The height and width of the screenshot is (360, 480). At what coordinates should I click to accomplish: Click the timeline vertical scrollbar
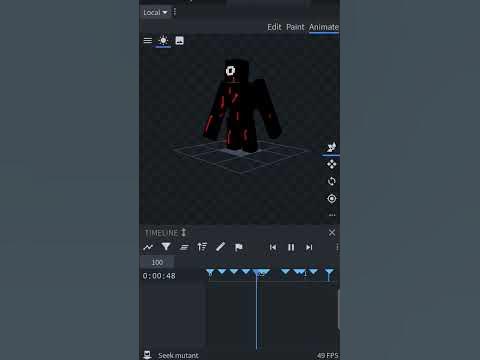click(338, 309)
